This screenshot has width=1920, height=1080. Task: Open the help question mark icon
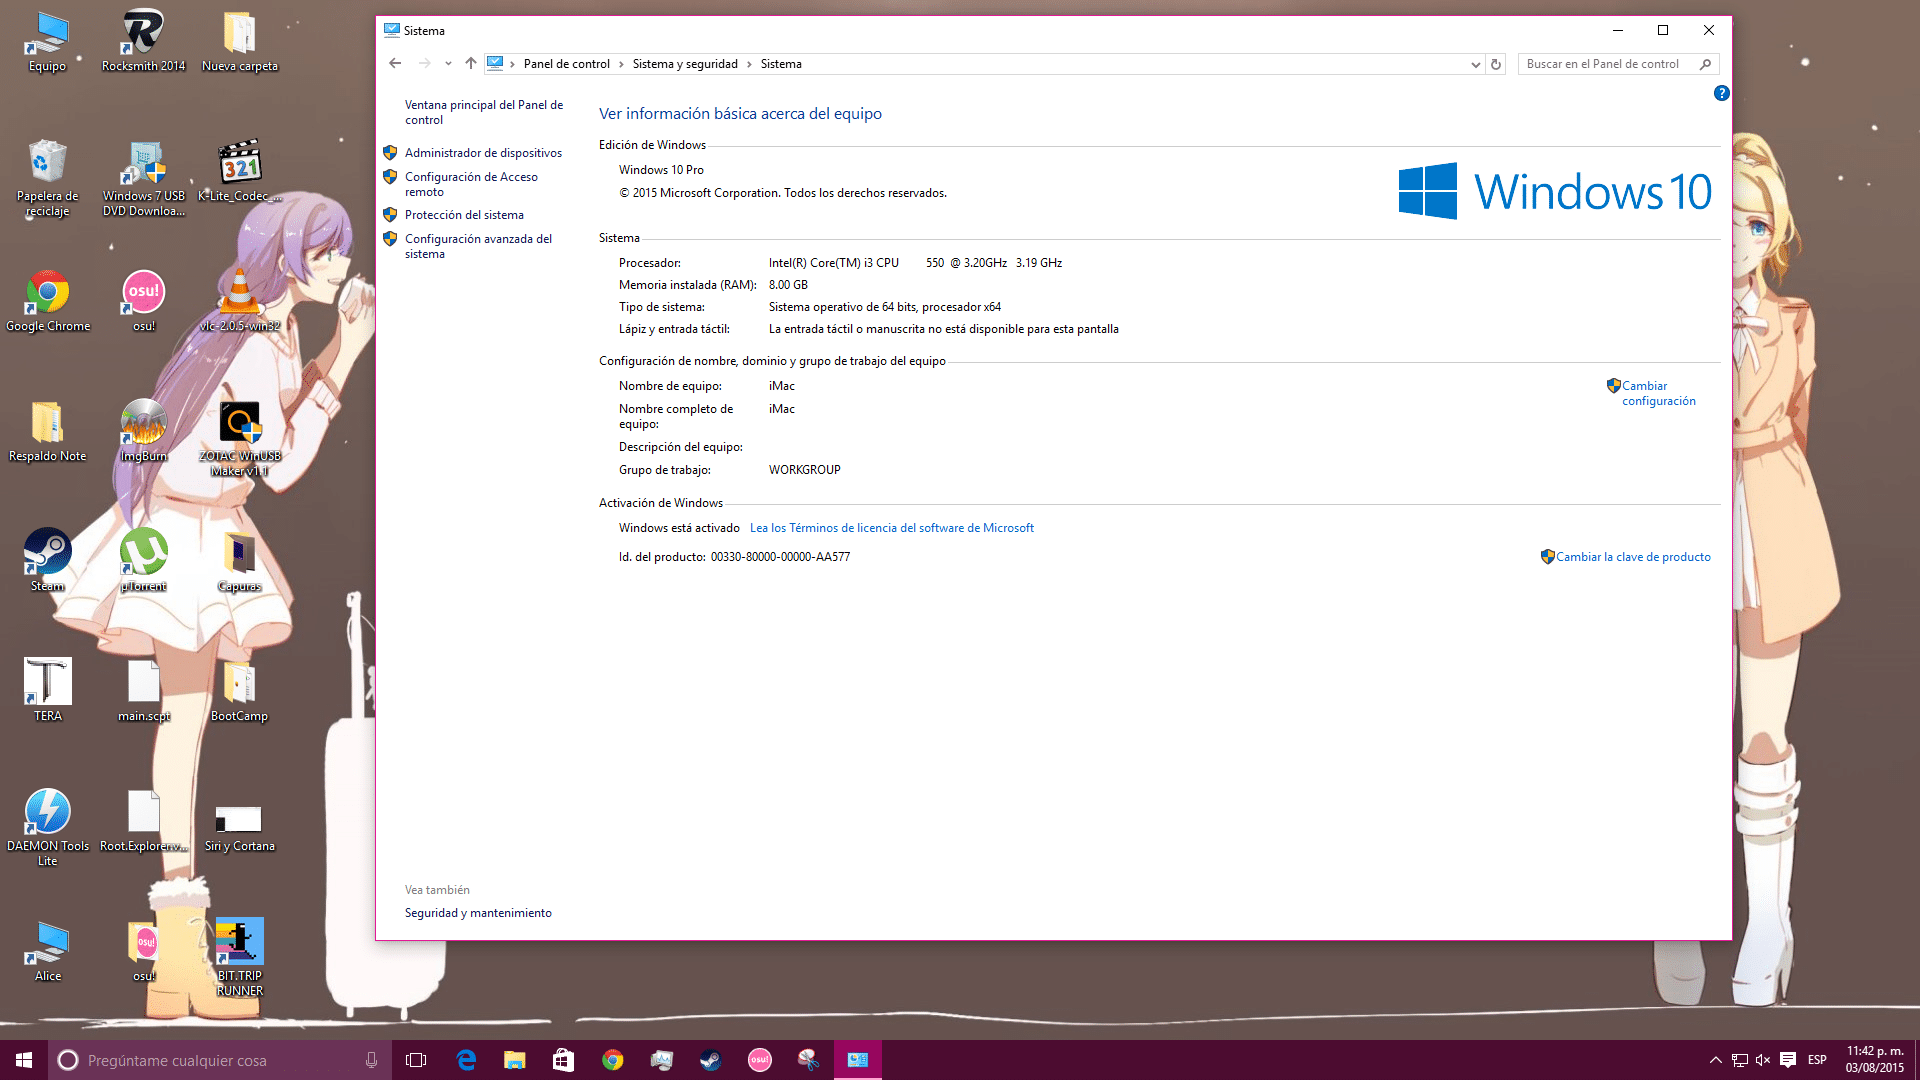point(1721,93)
